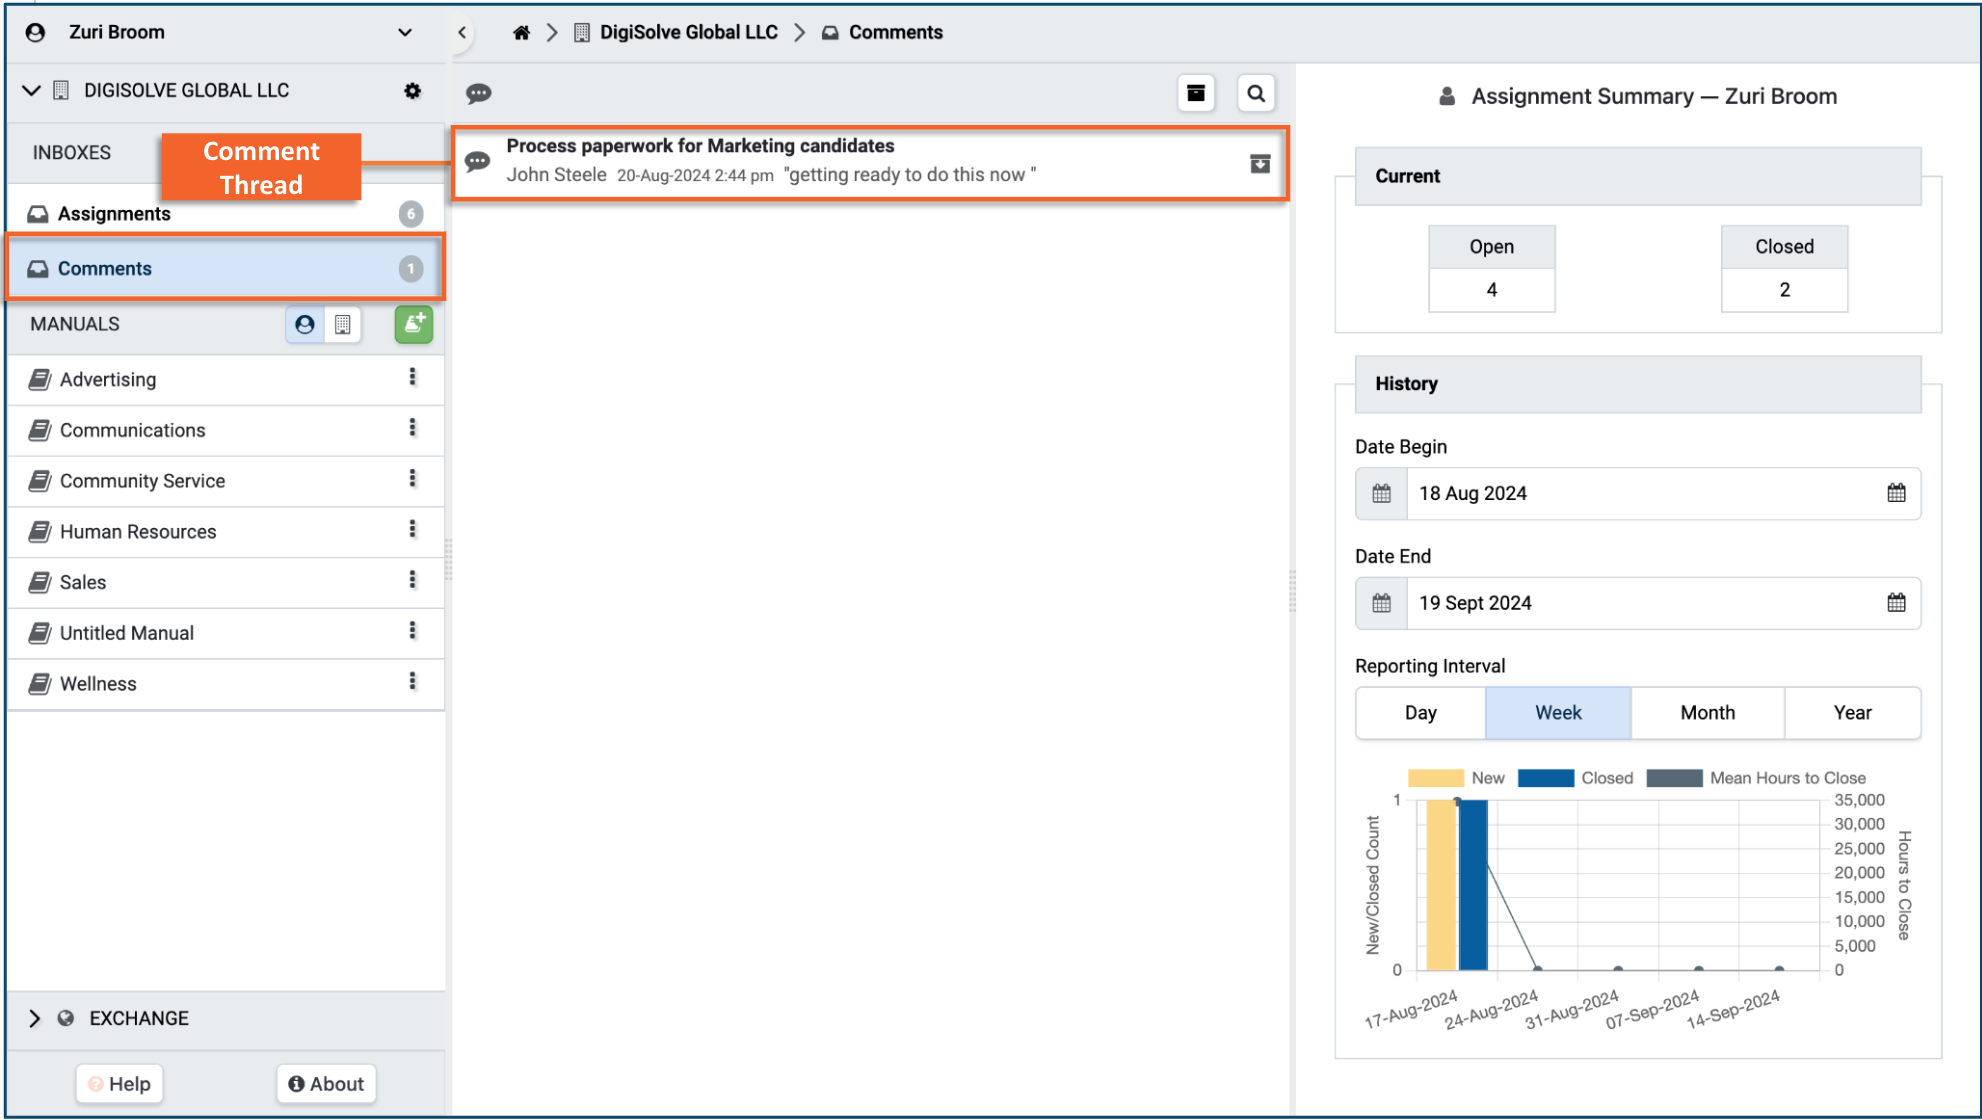Click the settings gear for DigiSolve Global LLC
This screenshot has width=1982, height=1120.
point(412,91)
